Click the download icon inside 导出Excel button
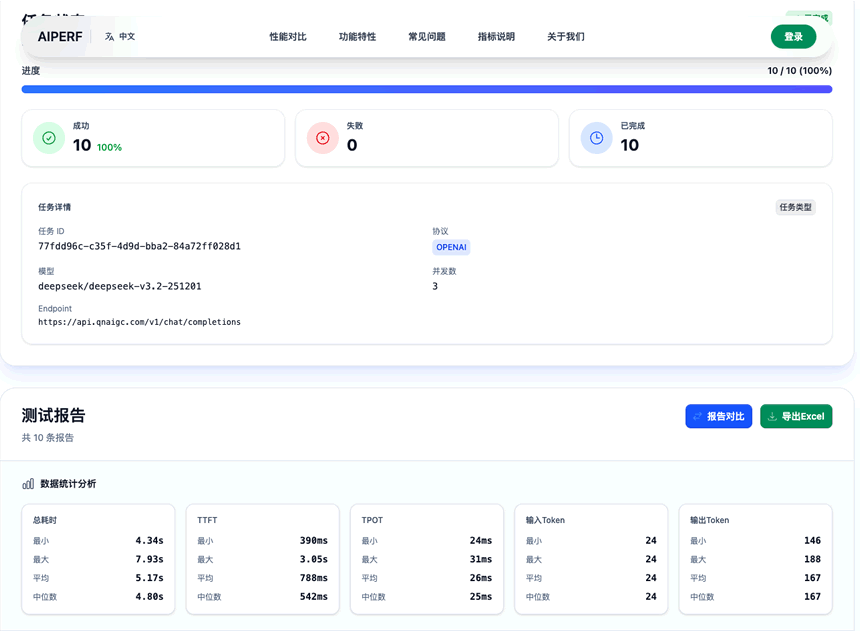Image resolution: width=860 pixels, height=631 pixels. (x=770, y=416)
